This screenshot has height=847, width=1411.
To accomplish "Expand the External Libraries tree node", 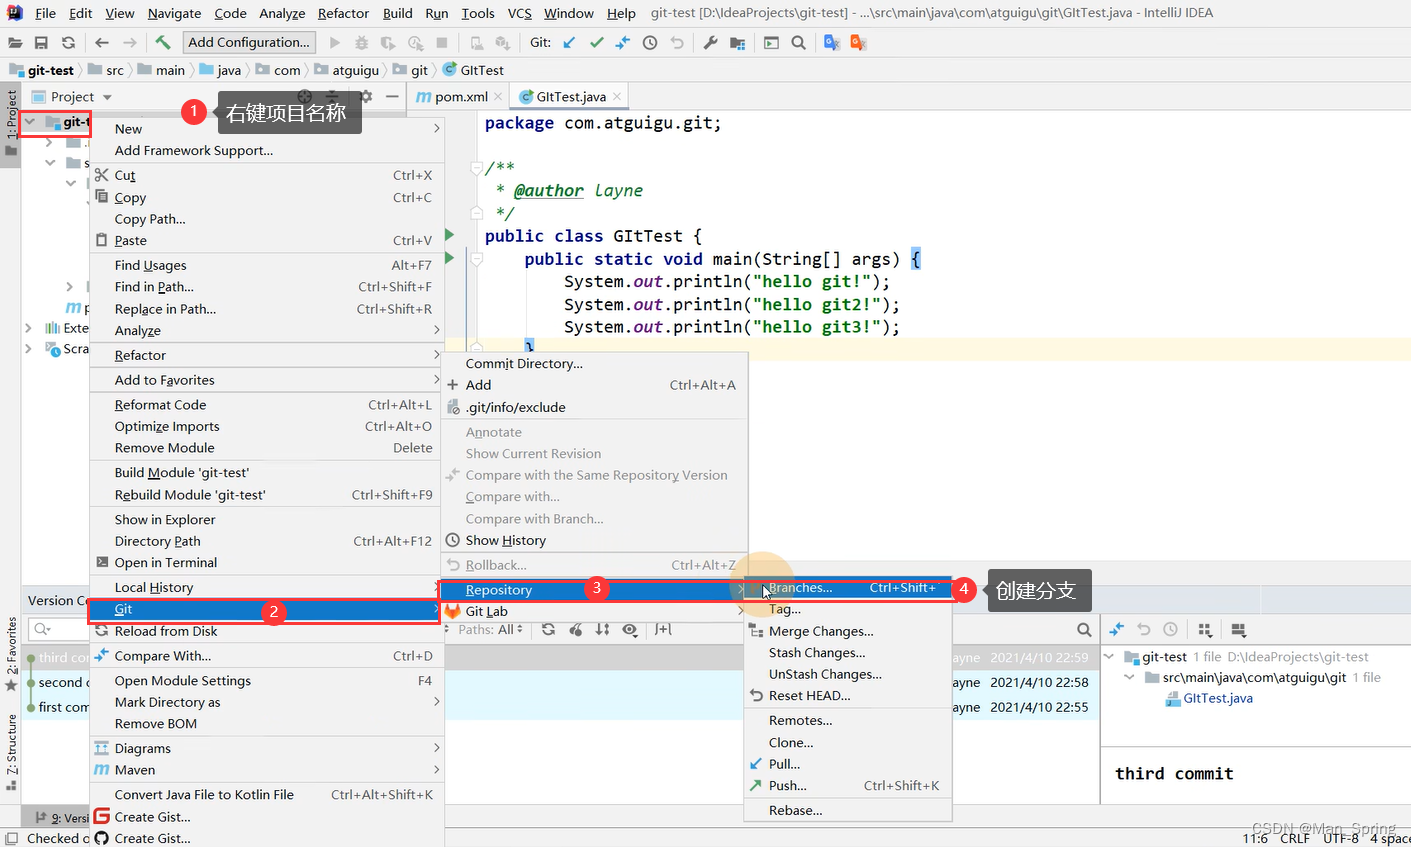I will (28, 327).
